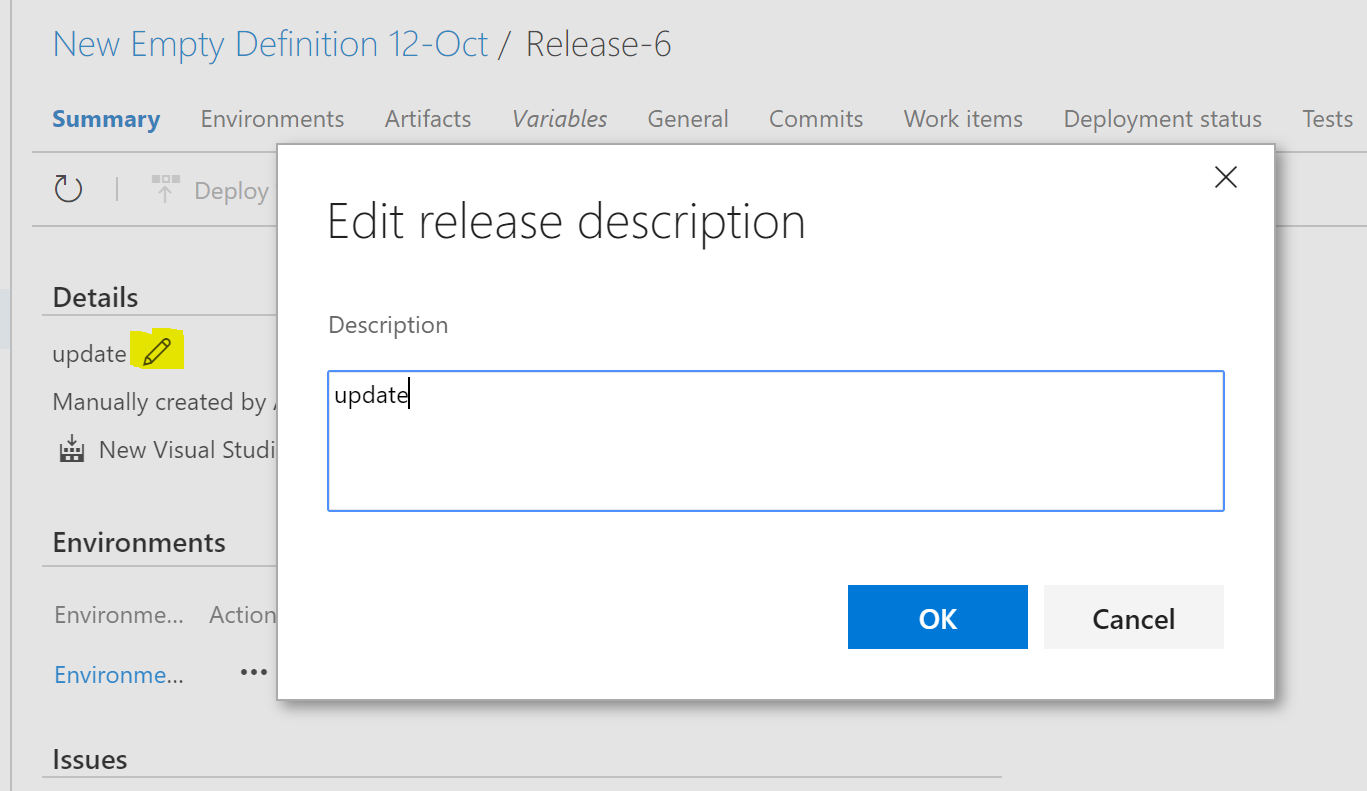Open the New Empty Definition 12-Oct link

pyautogui.click(x=270, y=43)
